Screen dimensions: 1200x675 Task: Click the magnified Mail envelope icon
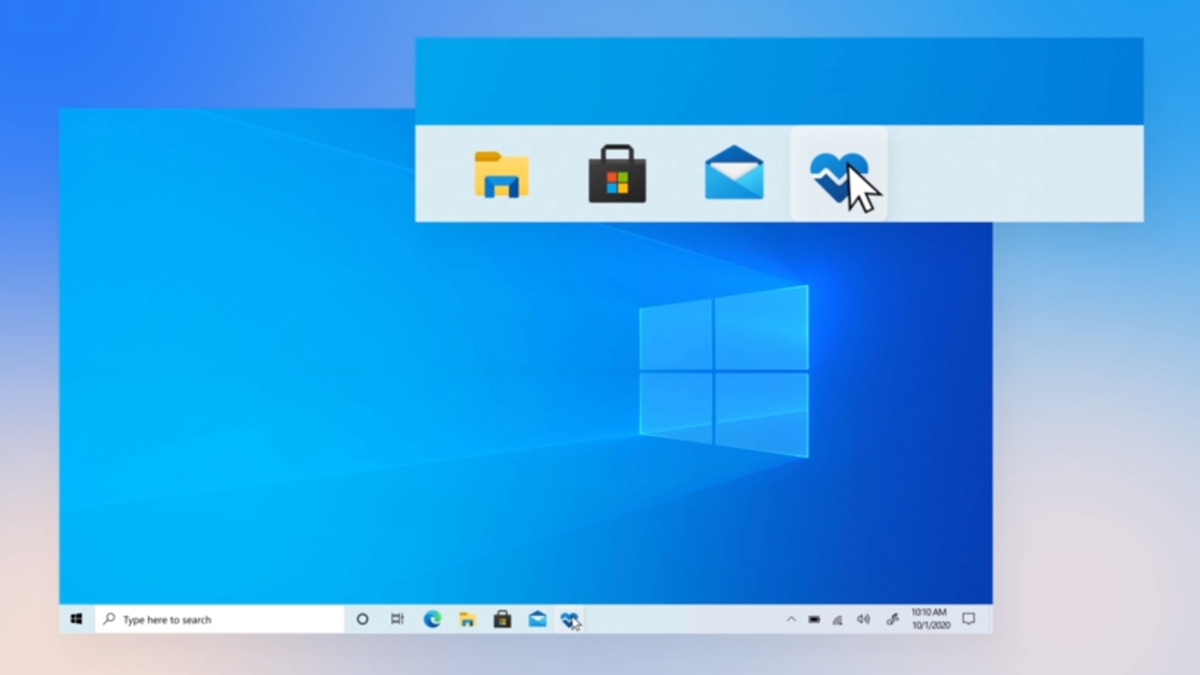[734, 172]
